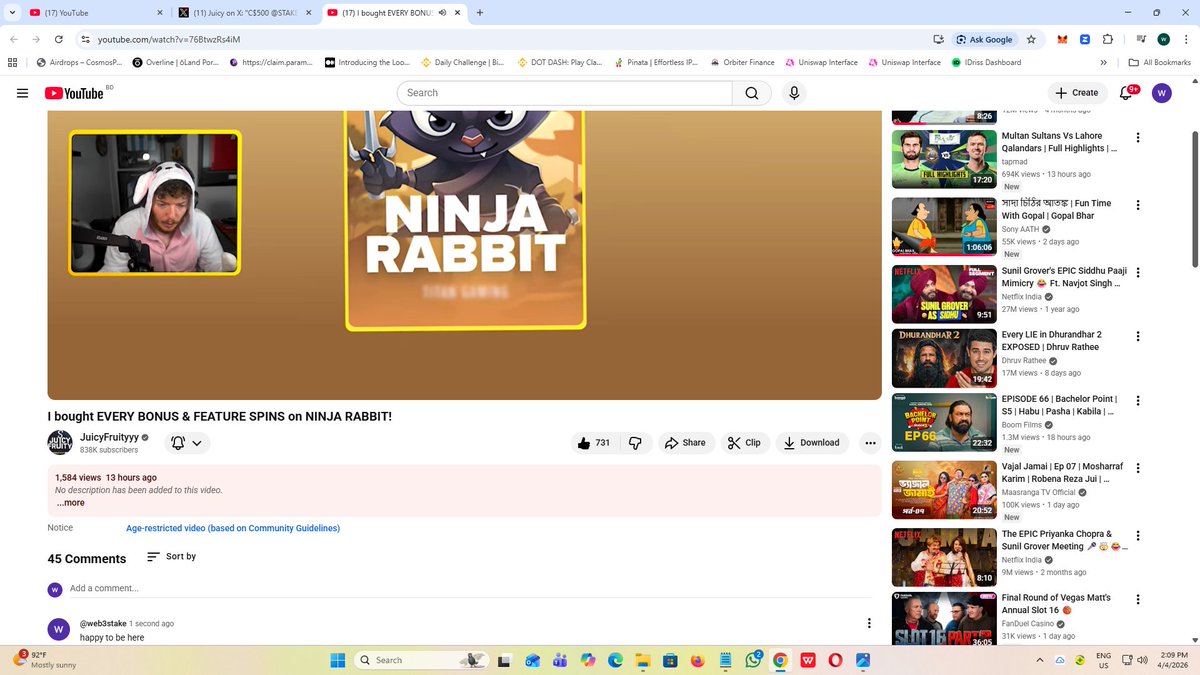Dislike the video with thumbs down

(636, 443)
